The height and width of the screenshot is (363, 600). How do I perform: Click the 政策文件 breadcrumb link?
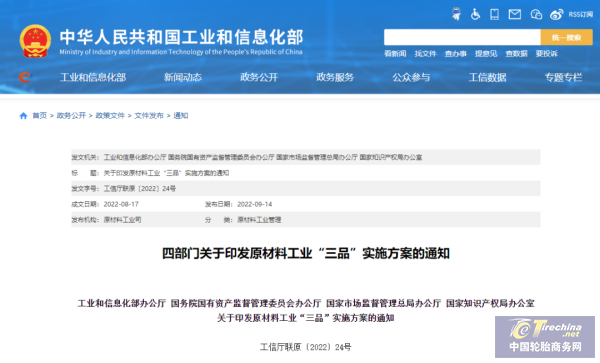(x=110, y=116)
